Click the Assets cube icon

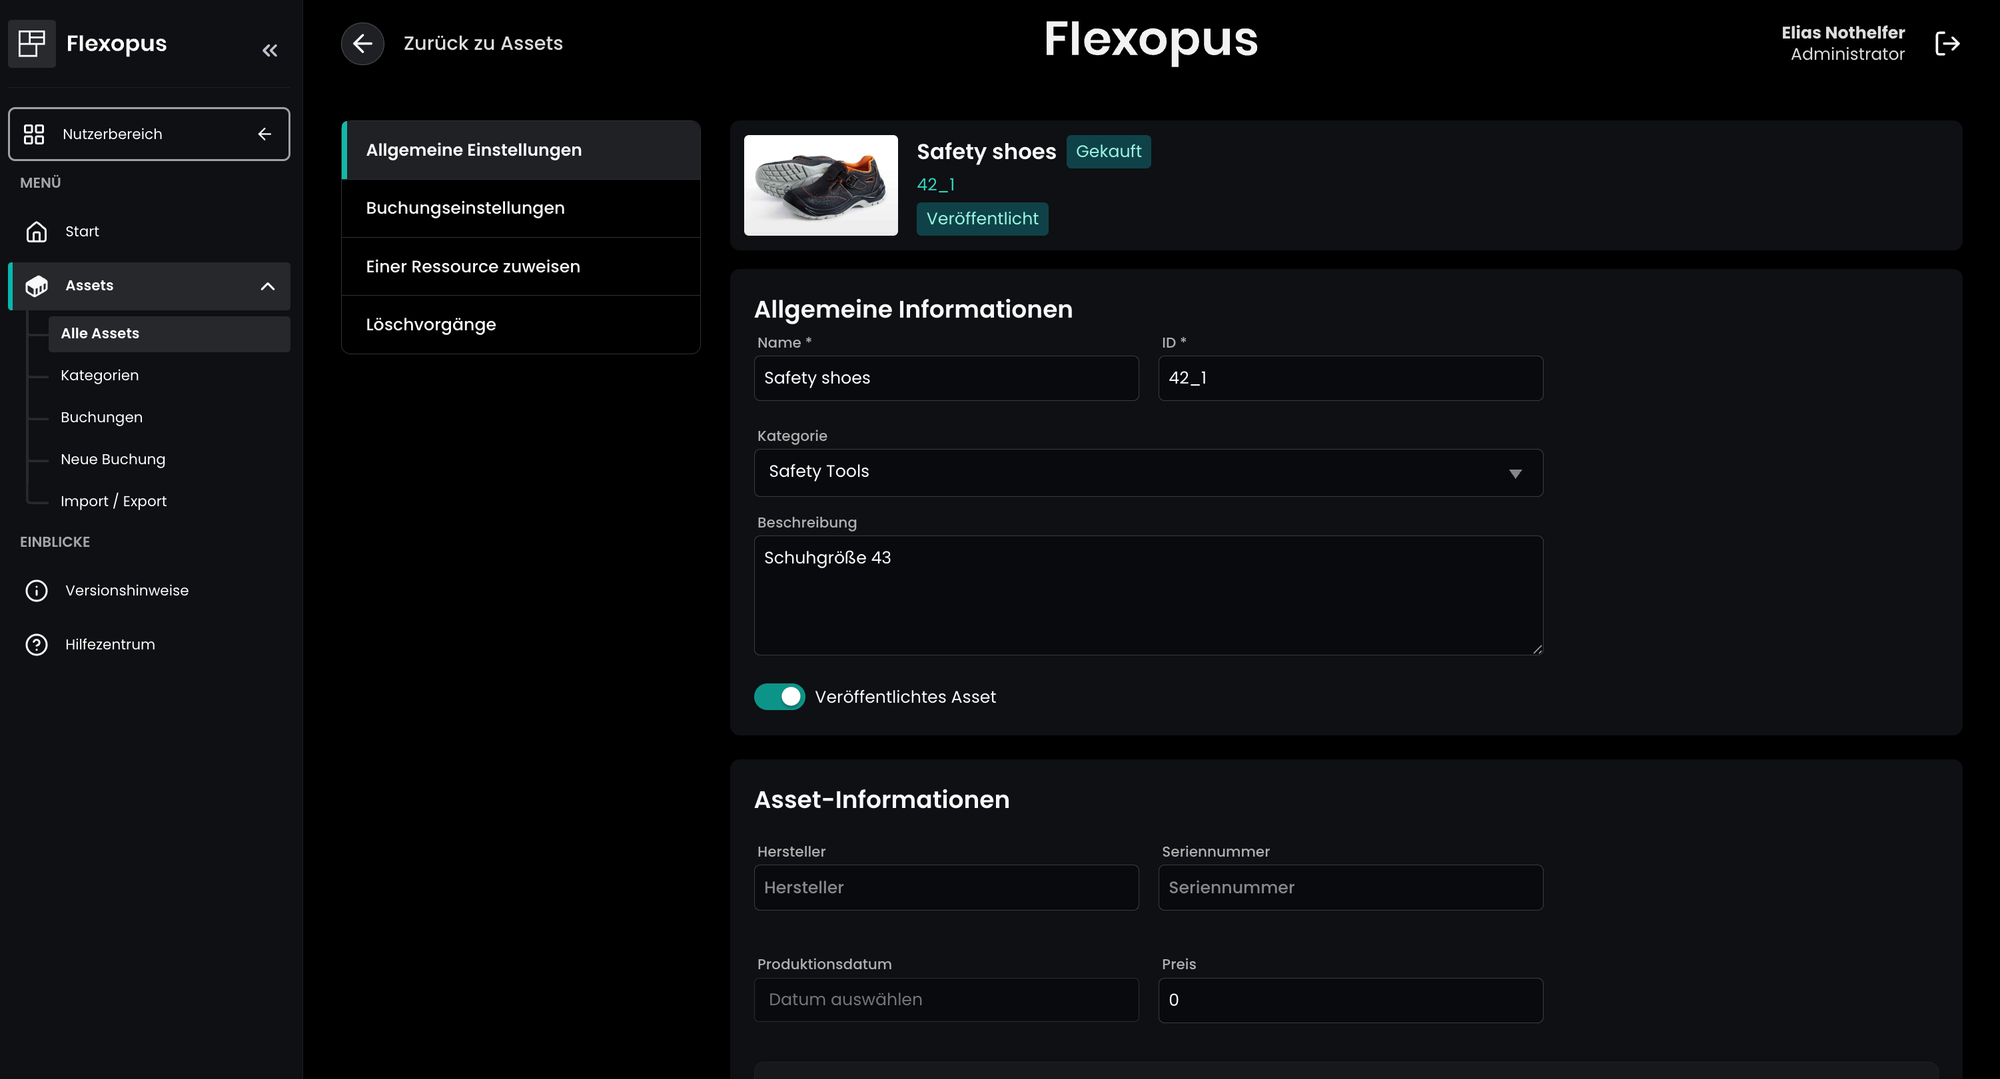pos(37,286)
